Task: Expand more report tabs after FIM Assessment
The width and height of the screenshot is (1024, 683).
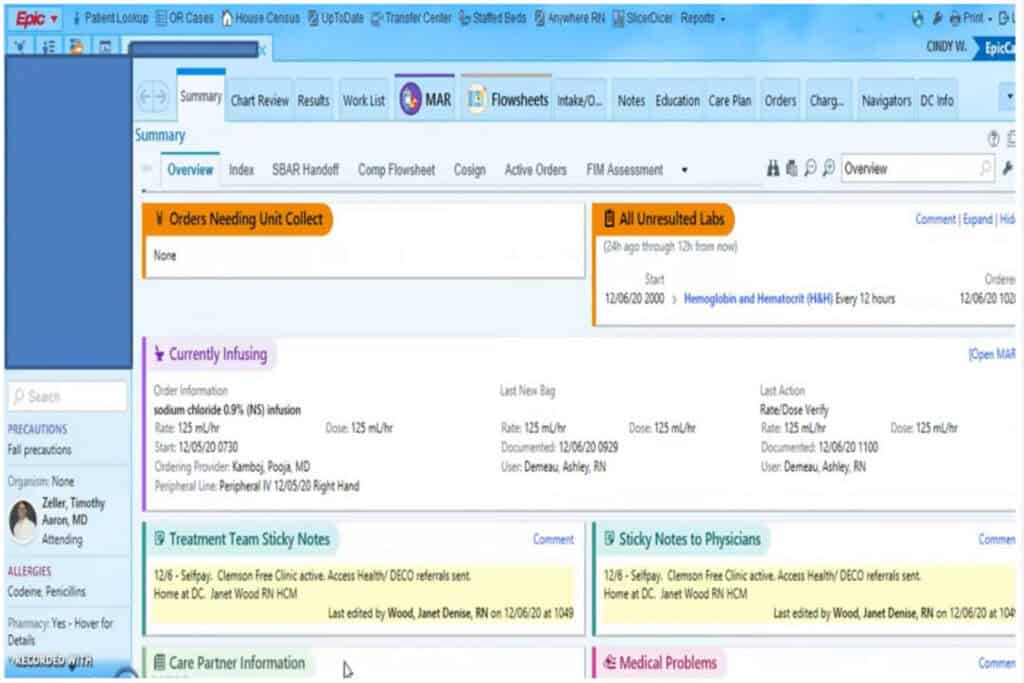Action: tap(684, 170)
